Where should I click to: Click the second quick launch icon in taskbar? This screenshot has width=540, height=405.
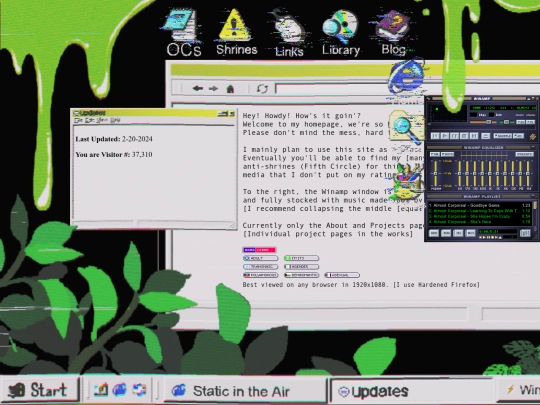120,390
